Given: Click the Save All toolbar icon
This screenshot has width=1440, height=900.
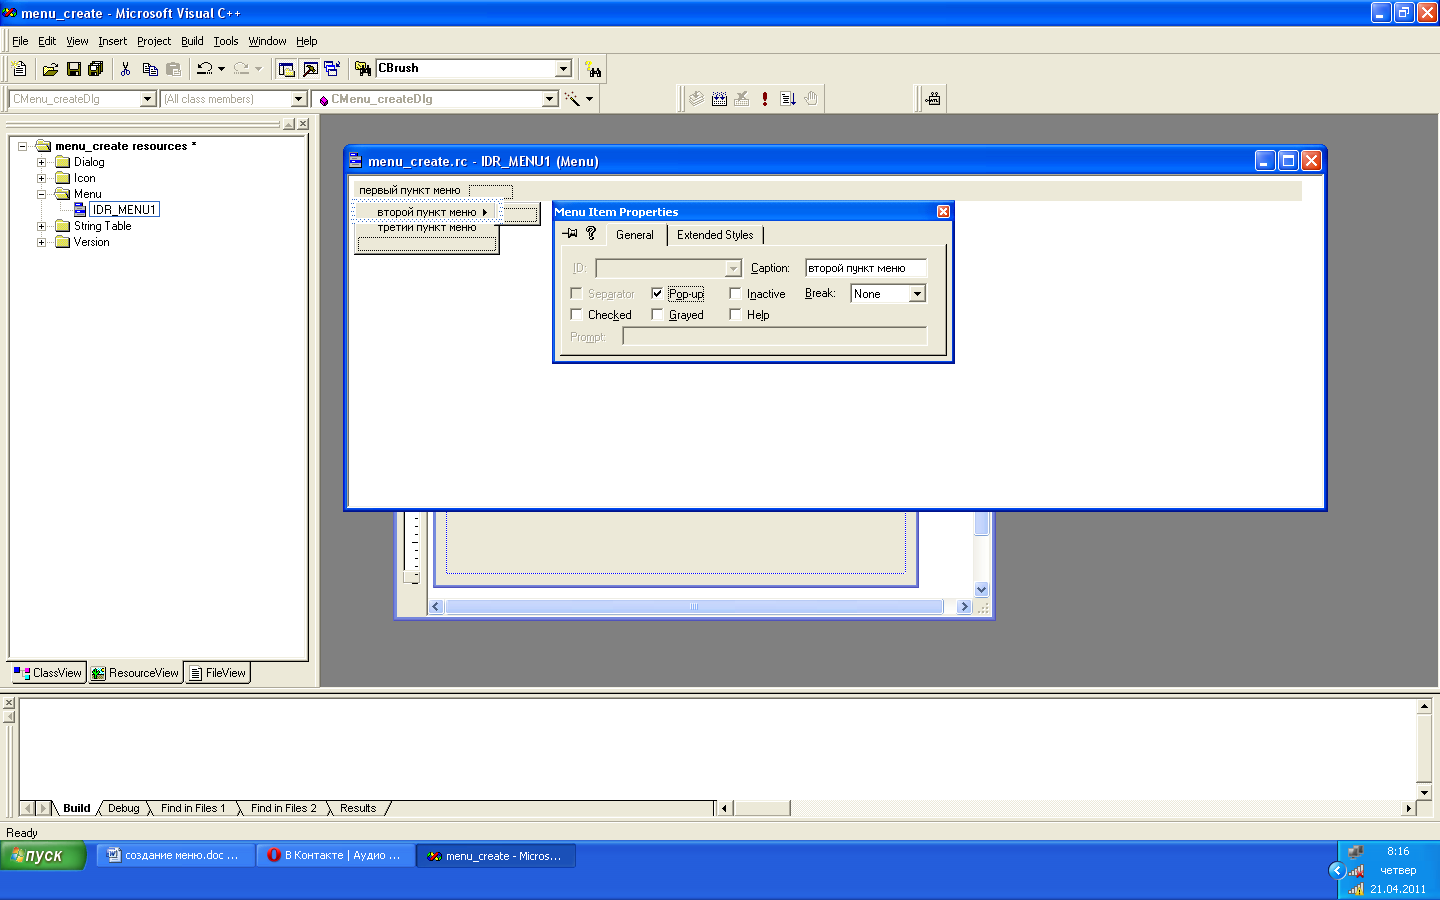Looking at the screenshot, I should tap(96, 69).
